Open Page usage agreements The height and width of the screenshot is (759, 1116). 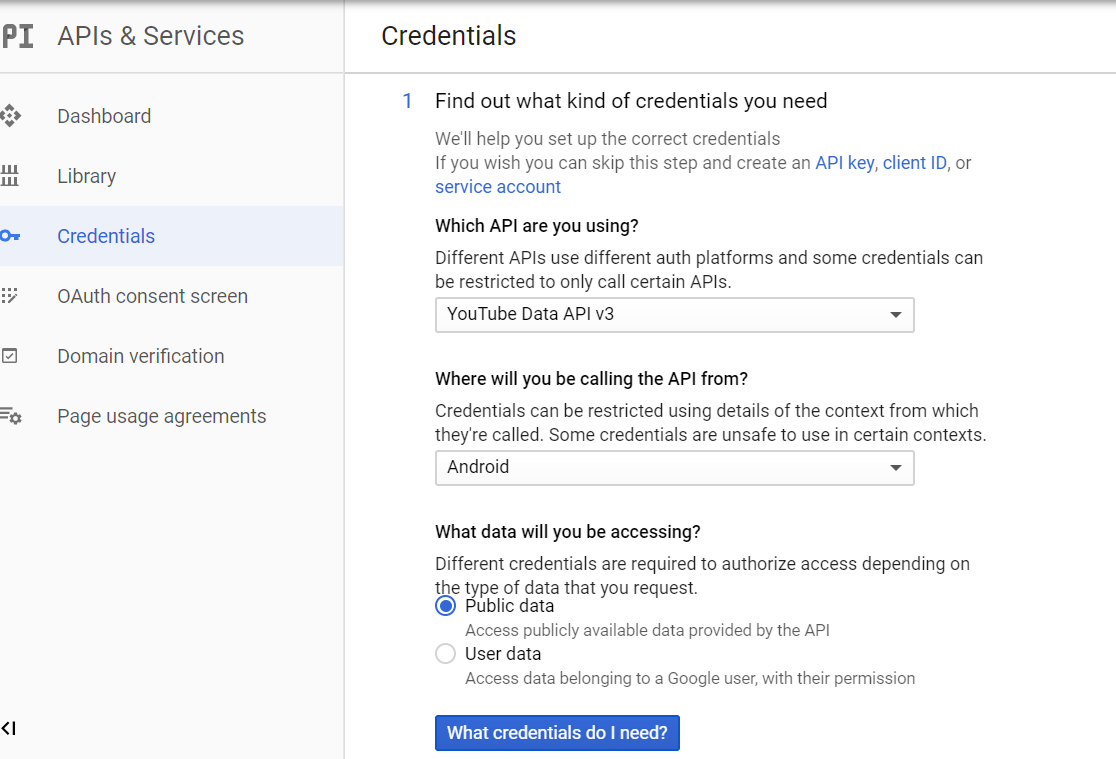[162, 416]
